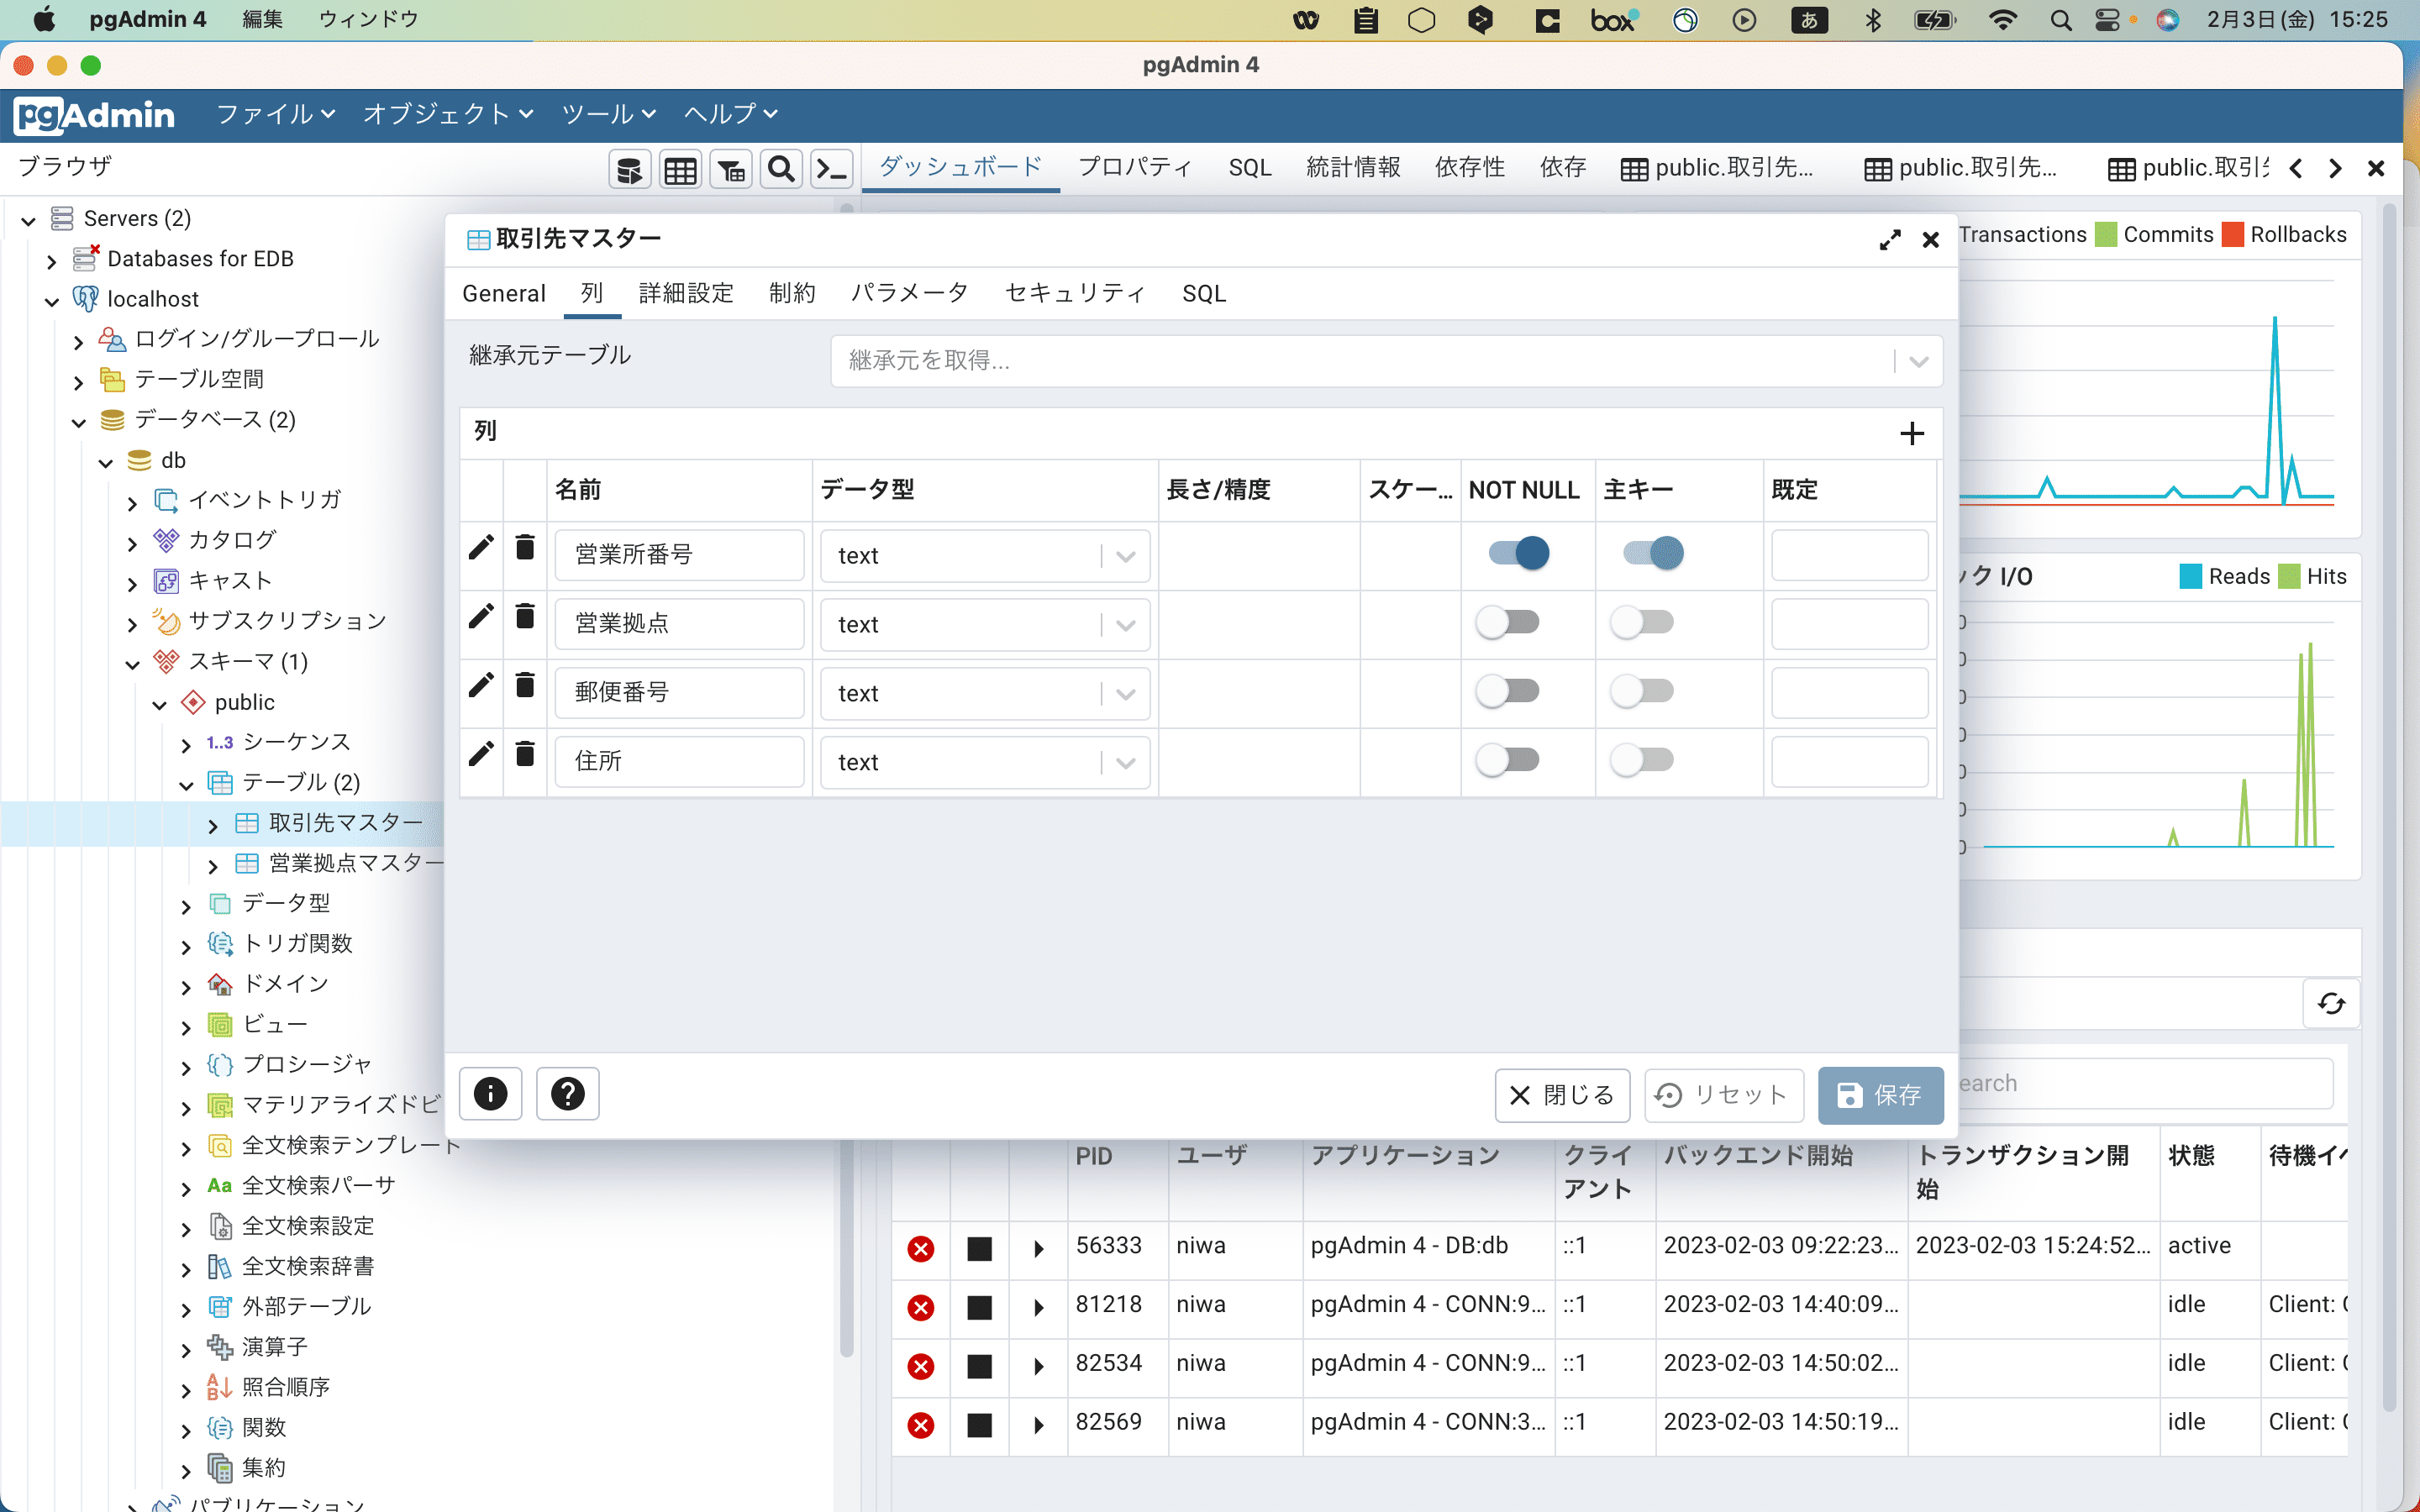
Task: Click the 保存 button to save changes
Action: point(1879,1095)
